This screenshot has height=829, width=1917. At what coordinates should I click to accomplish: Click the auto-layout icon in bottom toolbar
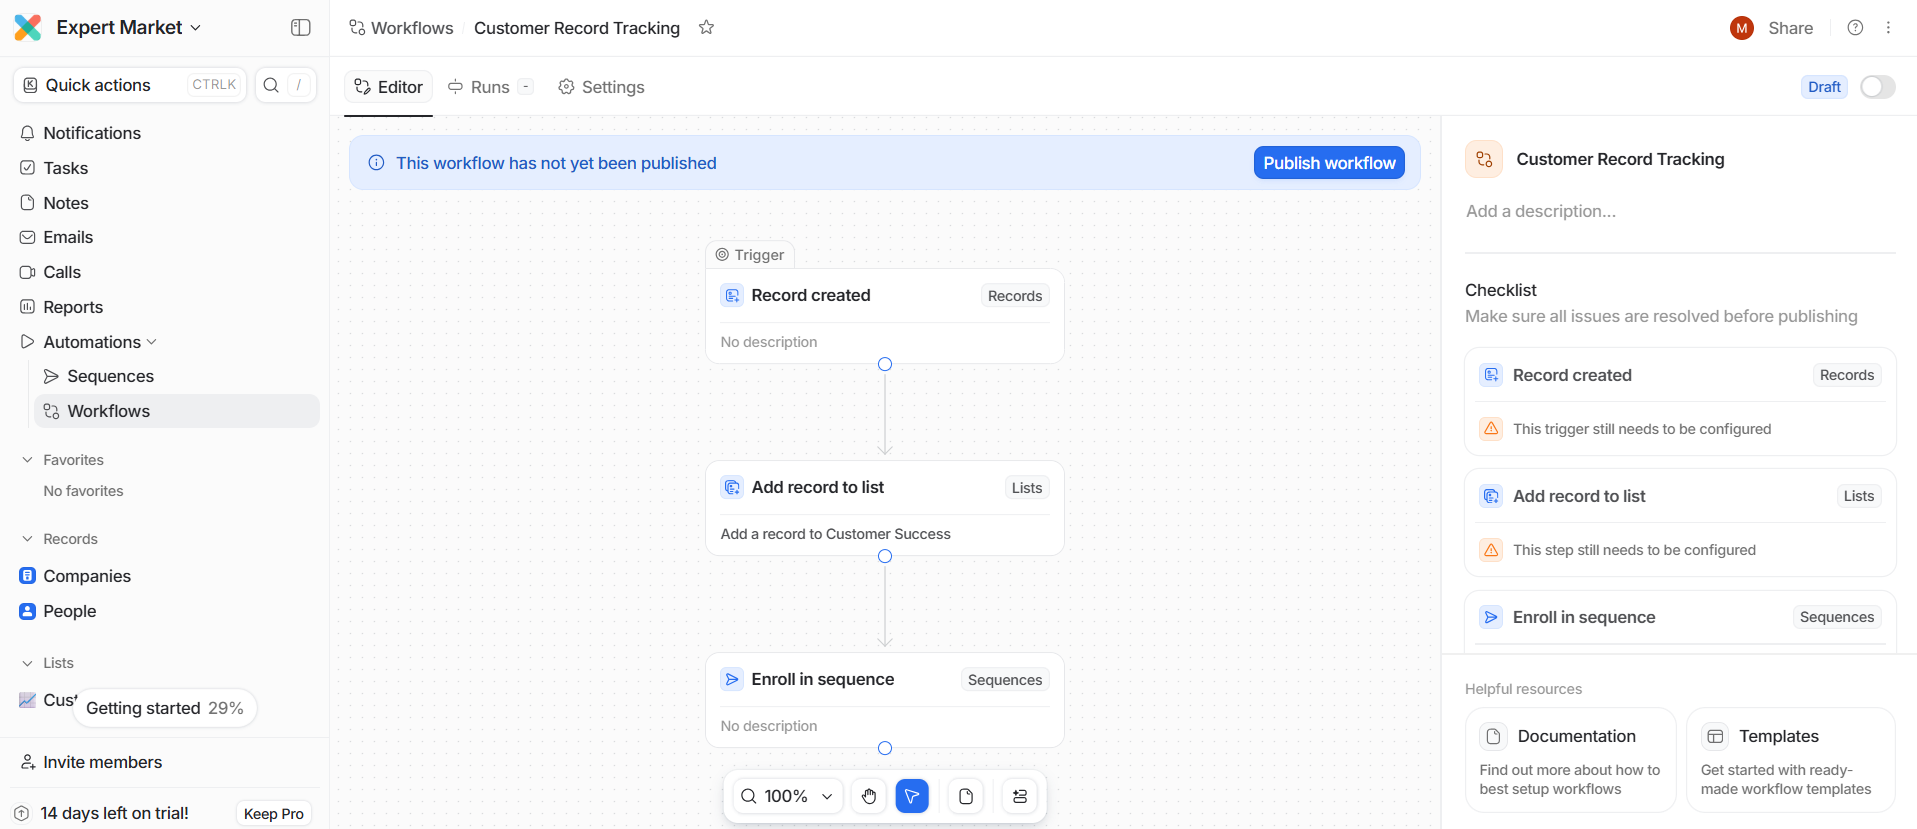click(1020, 796)
